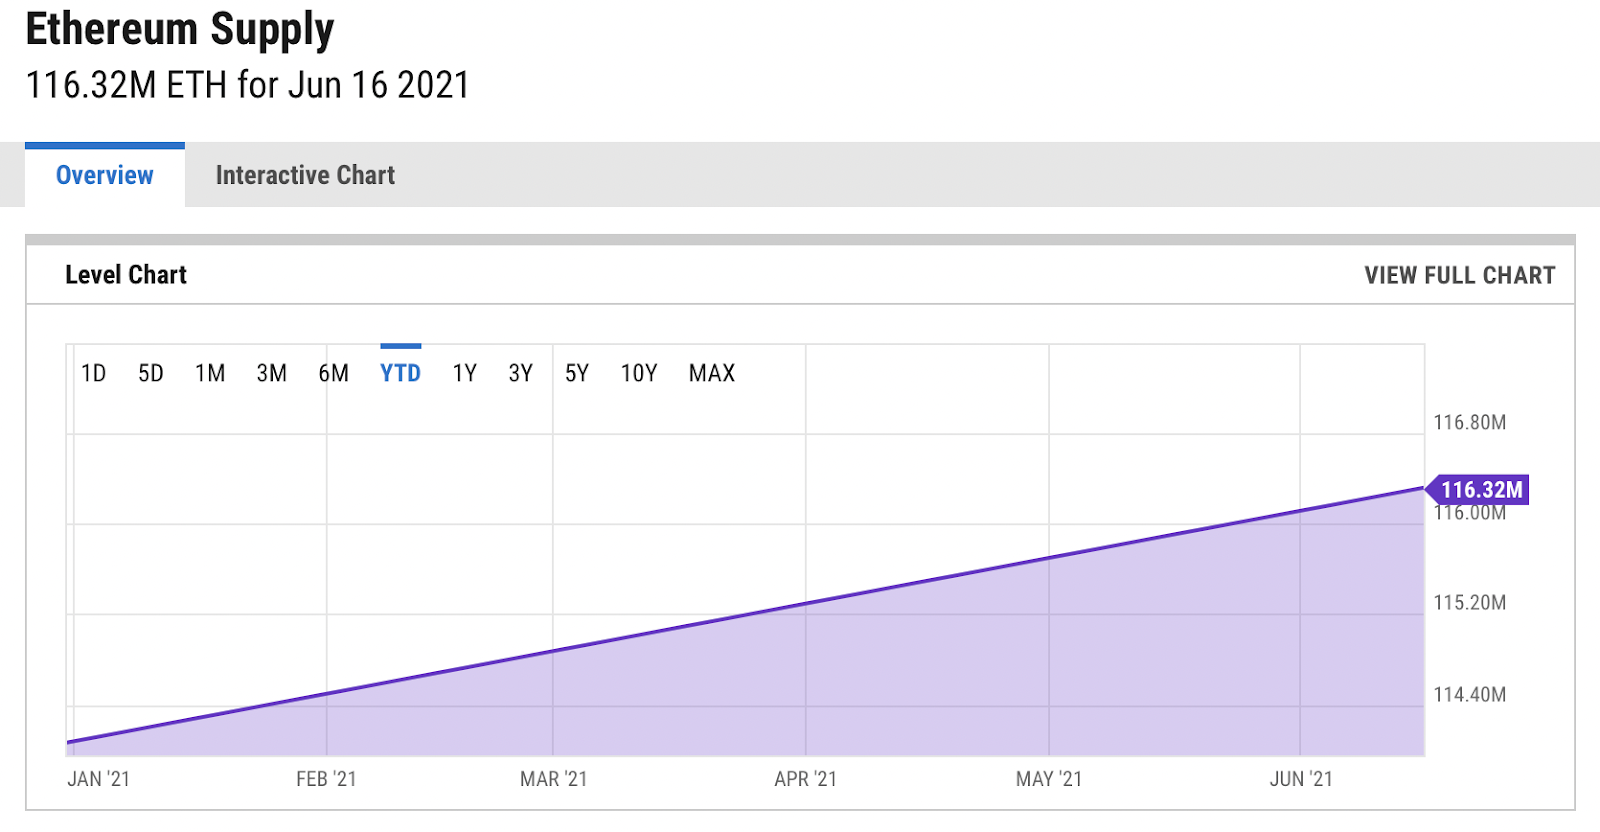Select the 1D time range
The width and height of the screenshot is (1600, 832).
point(93,373)
